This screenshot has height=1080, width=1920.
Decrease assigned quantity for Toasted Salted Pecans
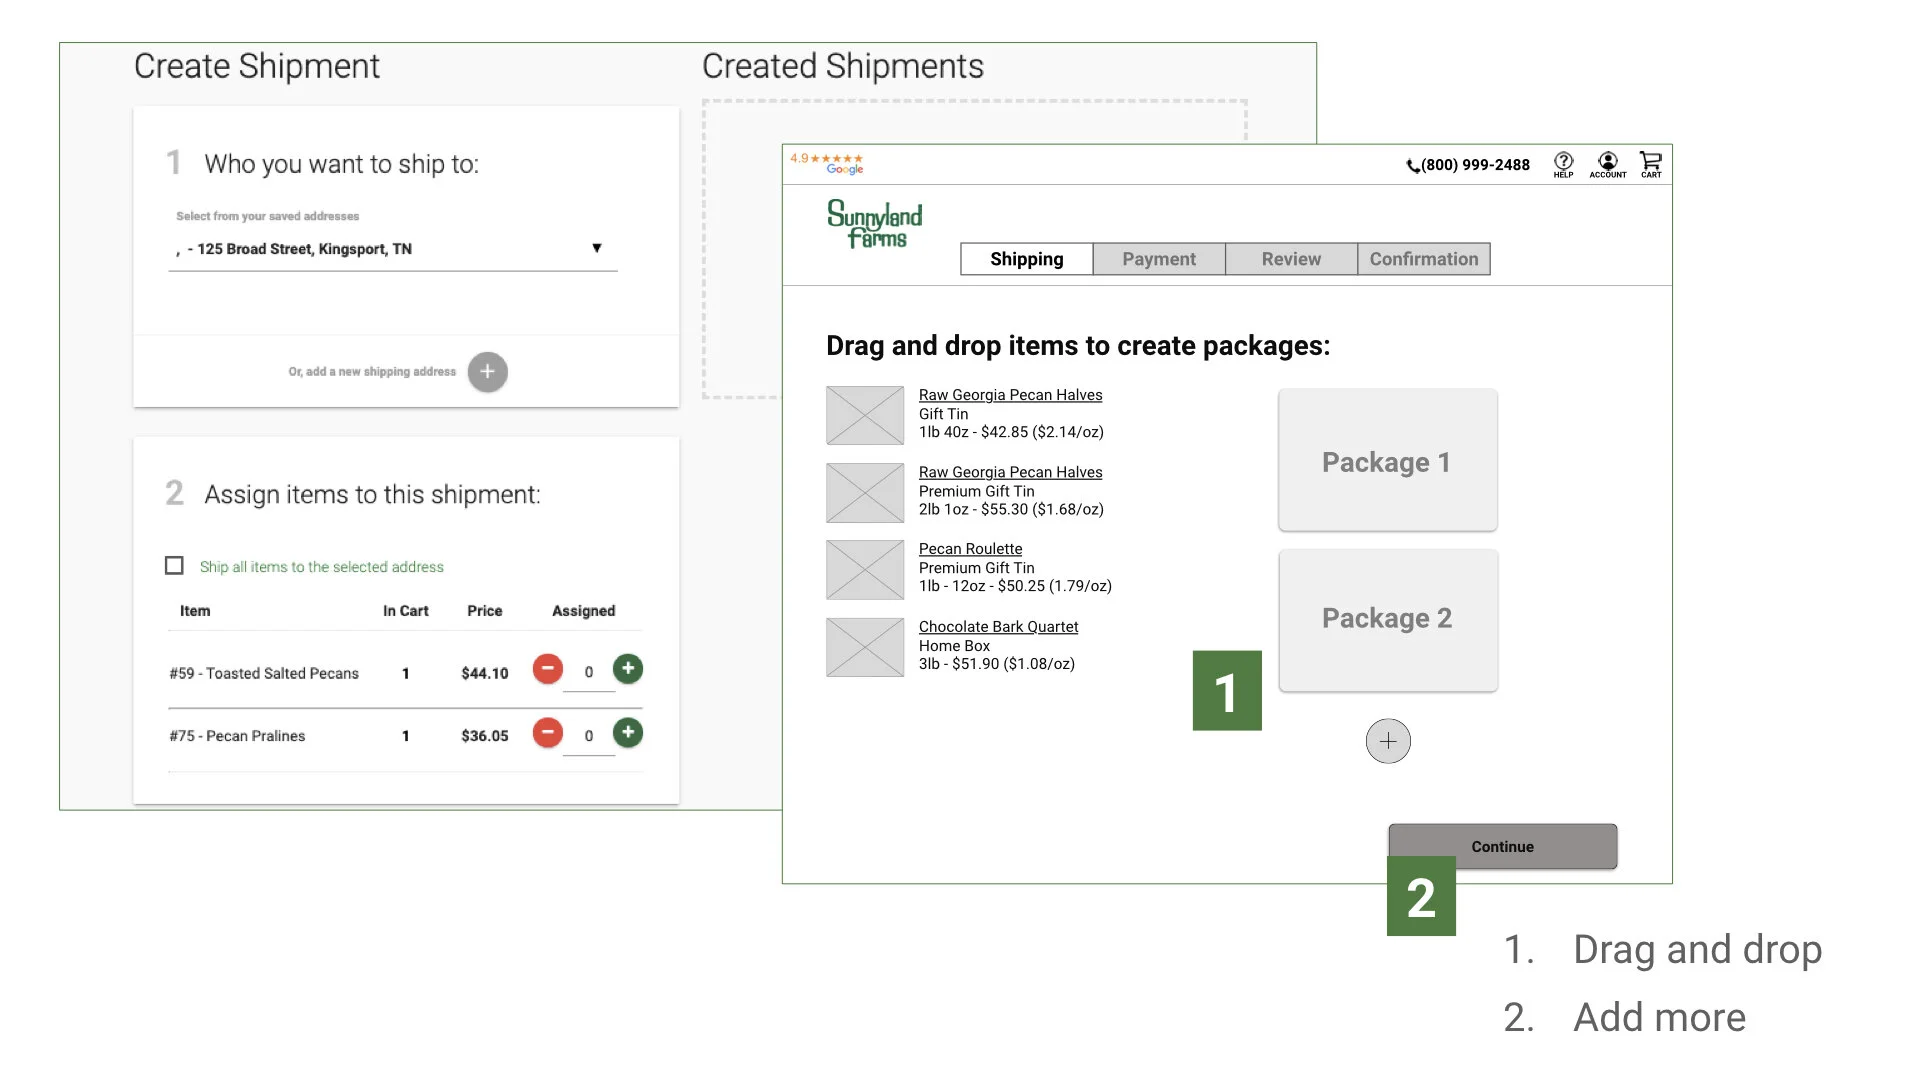(547, 669)
